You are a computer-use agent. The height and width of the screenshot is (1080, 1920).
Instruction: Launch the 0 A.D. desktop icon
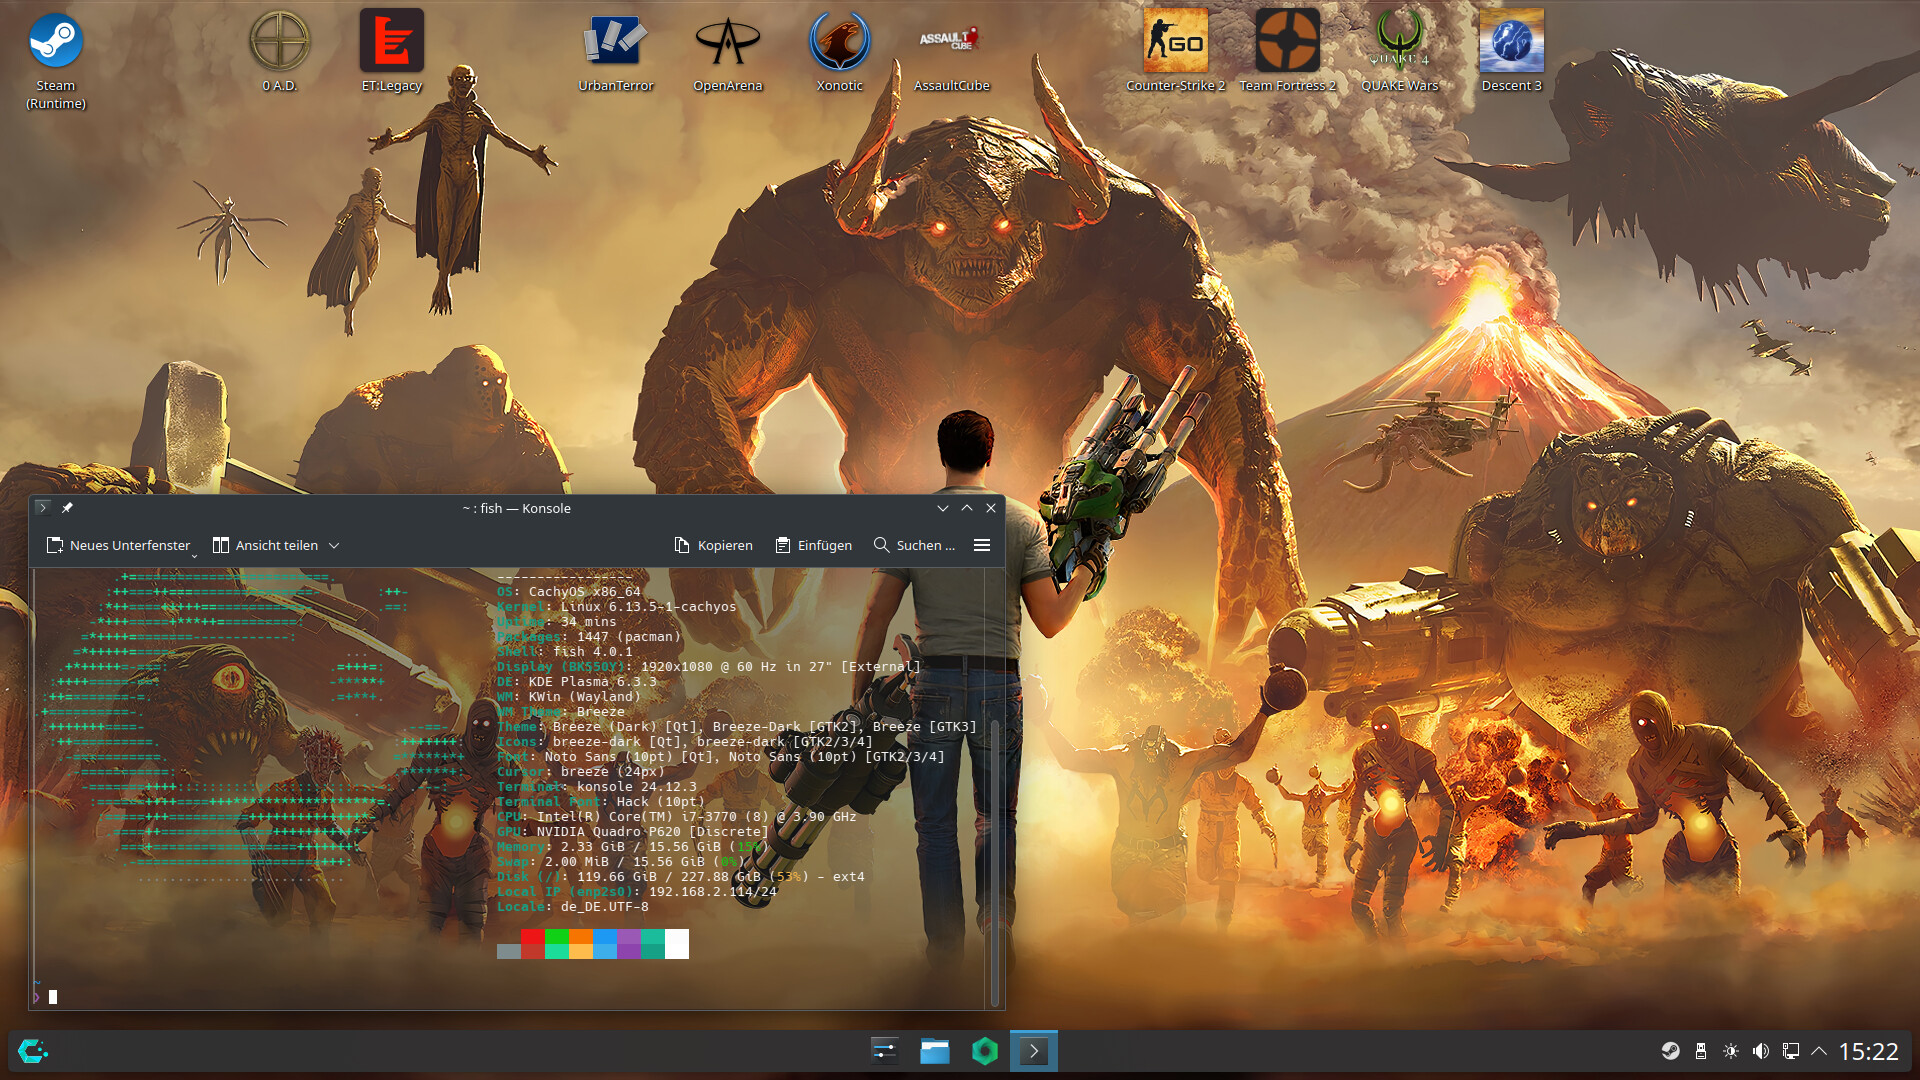tap(280, 42)
